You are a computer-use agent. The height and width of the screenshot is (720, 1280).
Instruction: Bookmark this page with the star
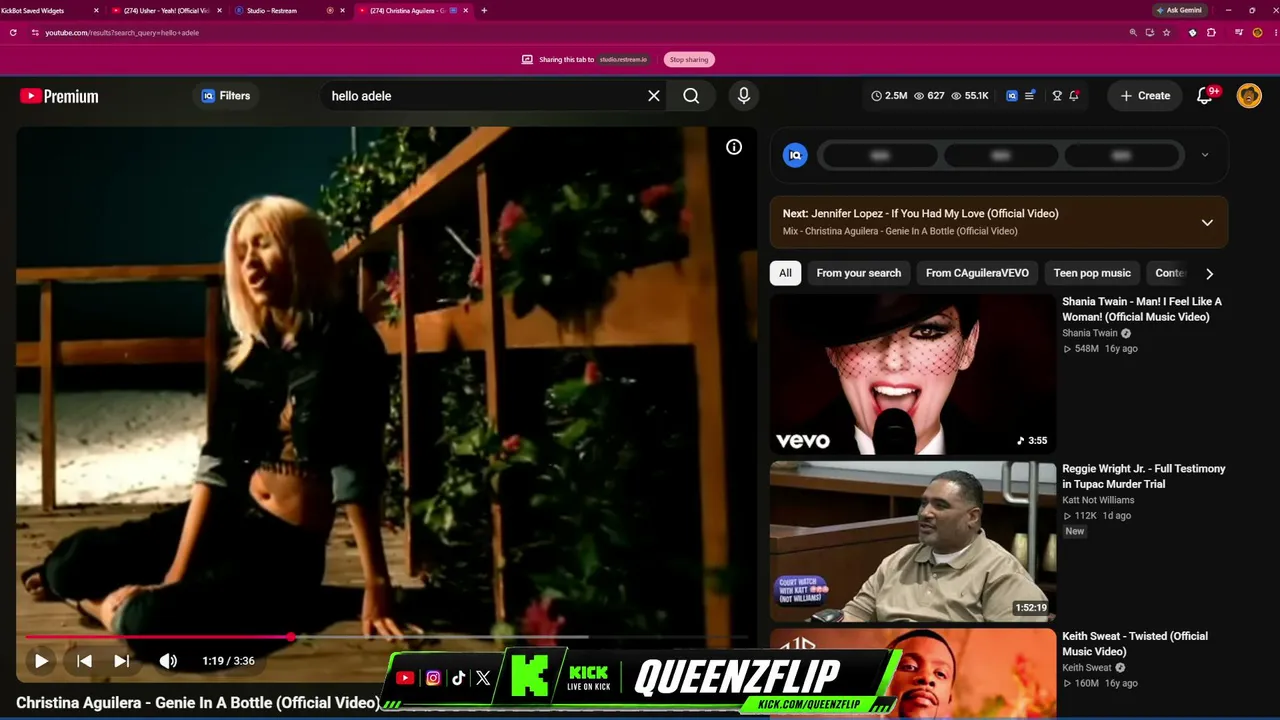point(1166,32)
